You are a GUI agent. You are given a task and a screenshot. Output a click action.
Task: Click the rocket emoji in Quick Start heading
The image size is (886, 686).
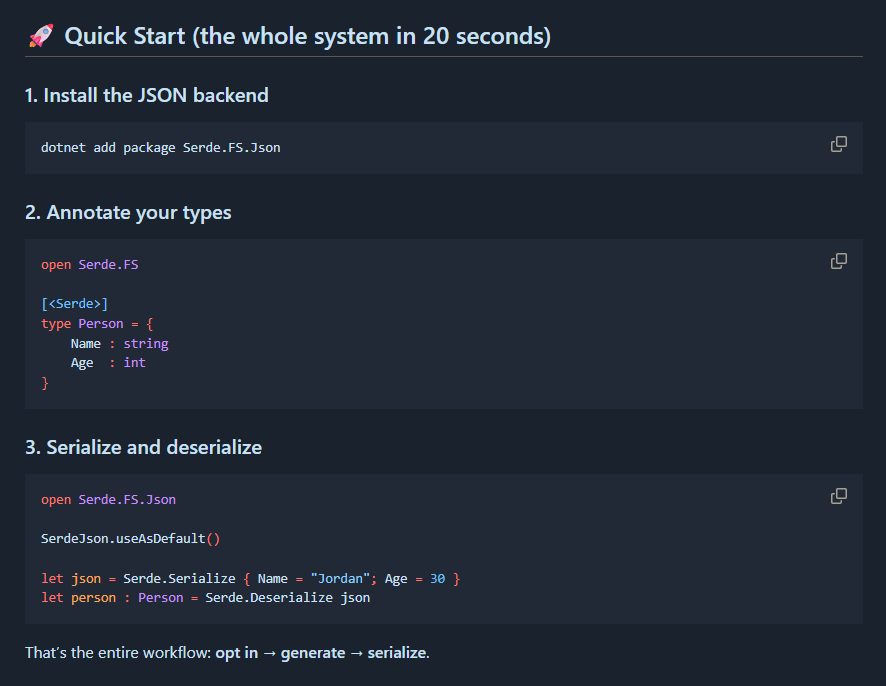(x=41, y=36)
